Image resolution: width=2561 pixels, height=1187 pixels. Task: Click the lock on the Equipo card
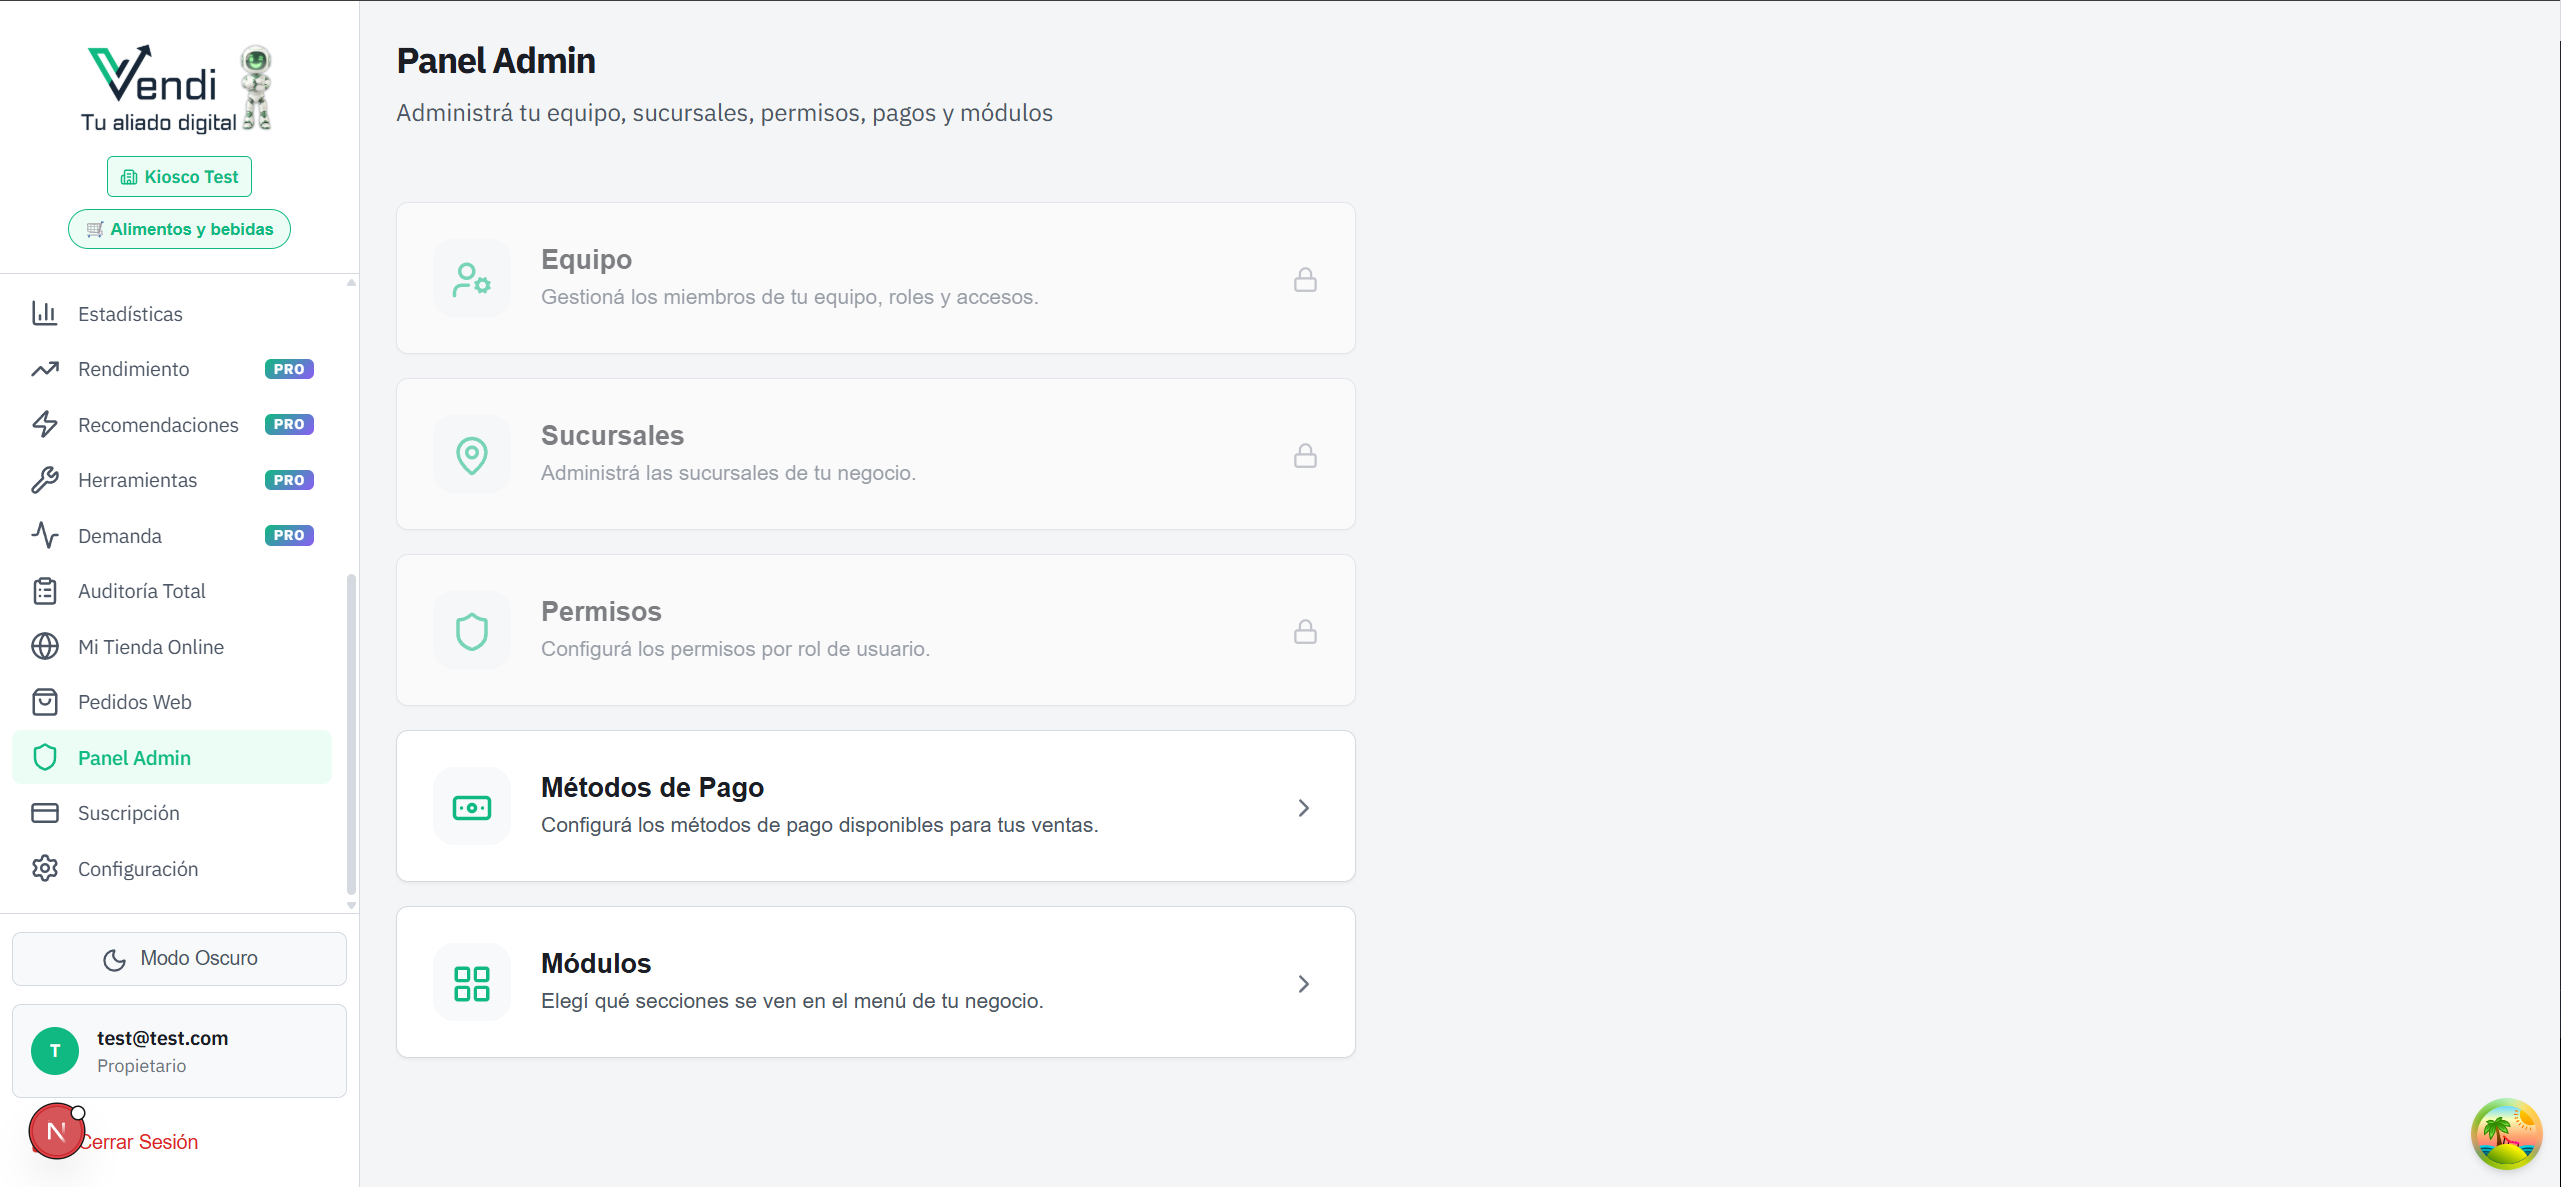tap(1305, 279)
